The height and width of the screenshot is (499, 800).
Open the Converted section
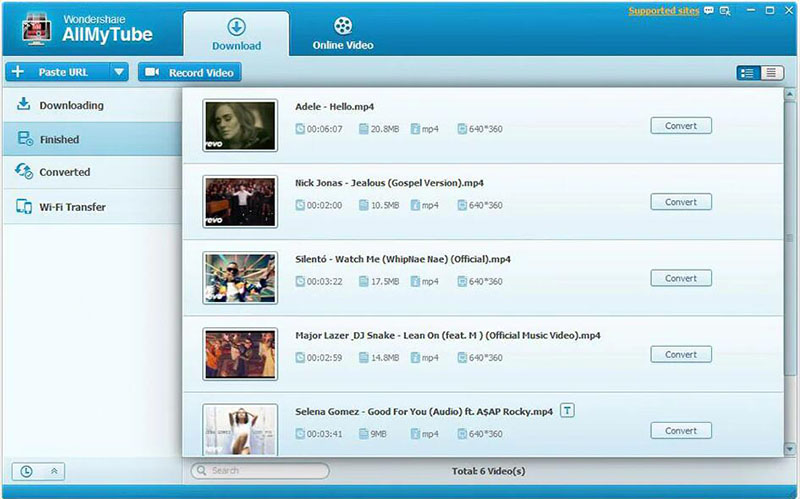click(x=92, y=172)
